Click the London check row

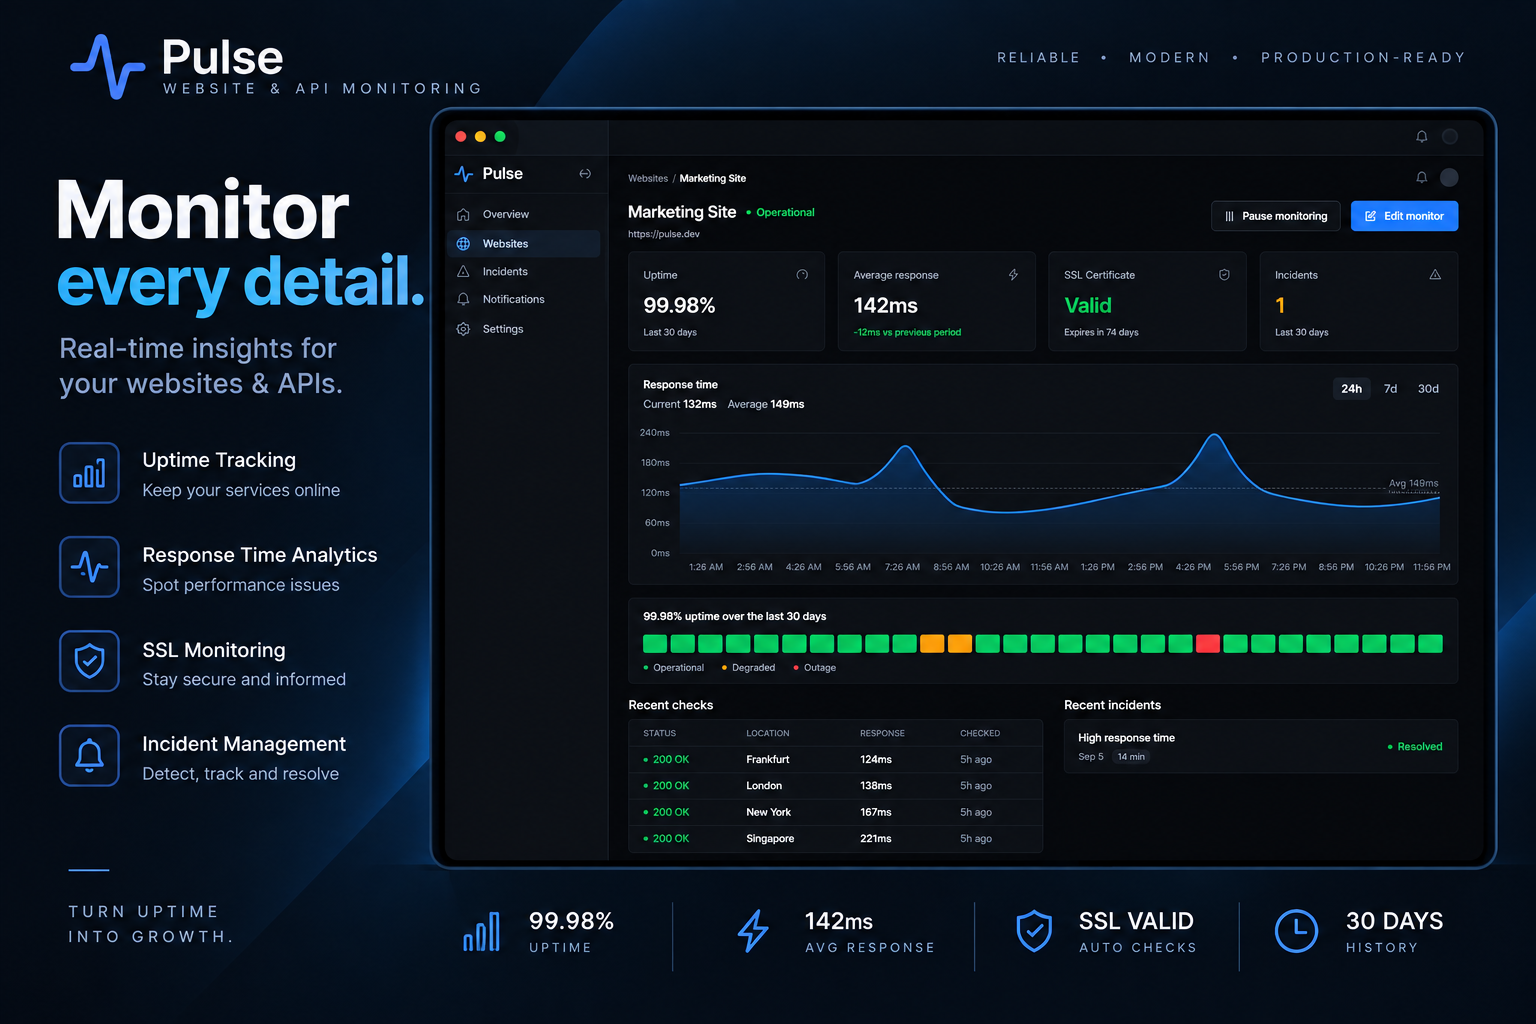[x=835, y=786]
